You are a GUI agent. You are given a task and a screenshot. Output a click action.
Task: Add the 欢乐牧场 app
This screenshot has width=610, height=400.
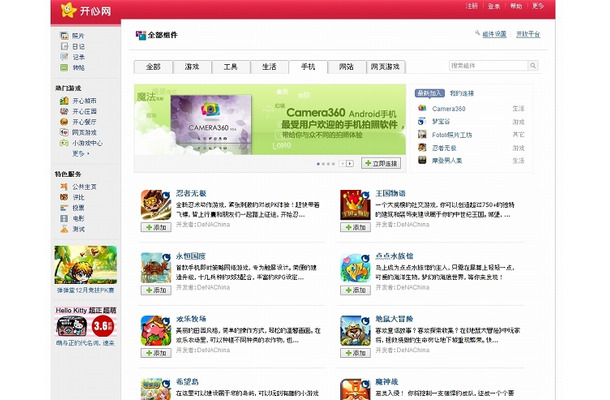(156, 353)
